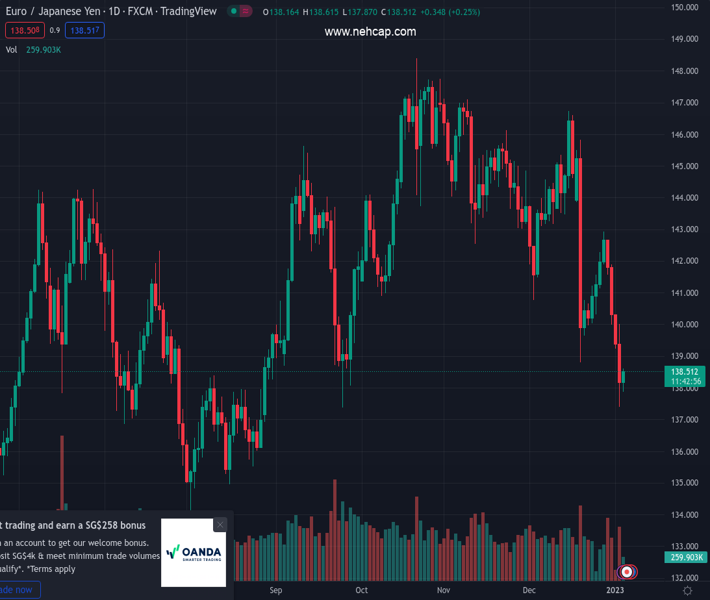Close the OANDA bonus advertisement

pyautogui.click(x=220, y=525)
